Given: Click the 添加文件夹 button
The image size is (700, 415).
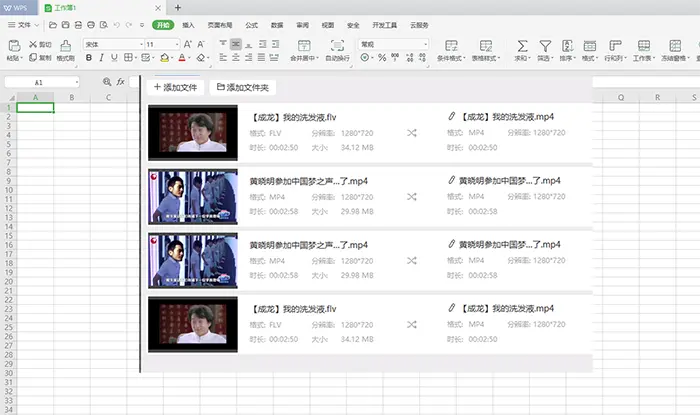Looking at the screenshot, I should tap(243, 87).
